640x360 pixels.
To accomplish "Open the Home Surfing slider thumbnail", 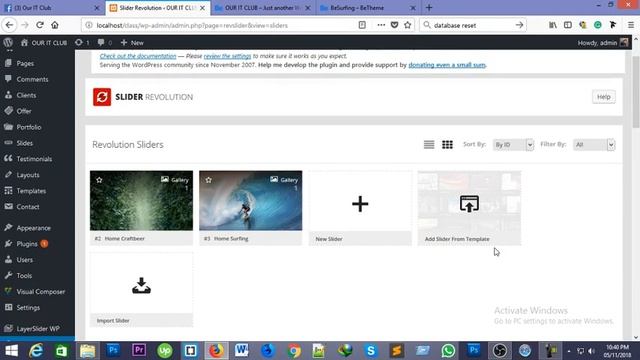I will point(251,200).
